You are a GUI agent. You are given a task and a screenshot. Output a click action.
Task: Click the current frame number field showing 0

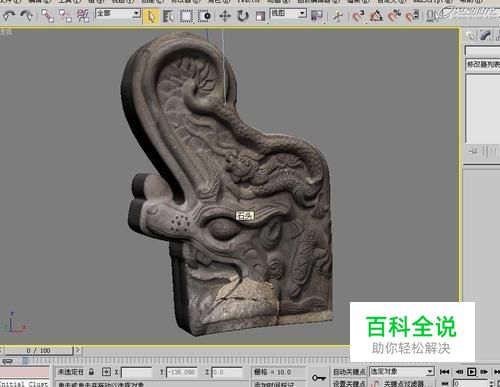[x=471, y=384]
